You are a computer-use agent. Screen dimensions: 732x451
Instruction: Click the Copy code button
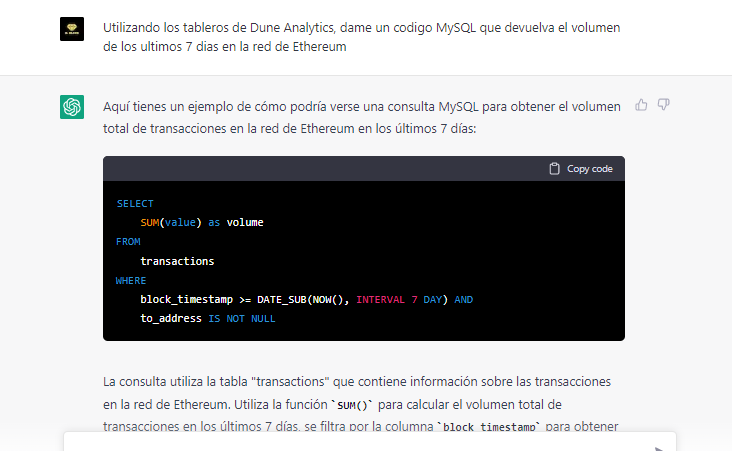(581, 169)
